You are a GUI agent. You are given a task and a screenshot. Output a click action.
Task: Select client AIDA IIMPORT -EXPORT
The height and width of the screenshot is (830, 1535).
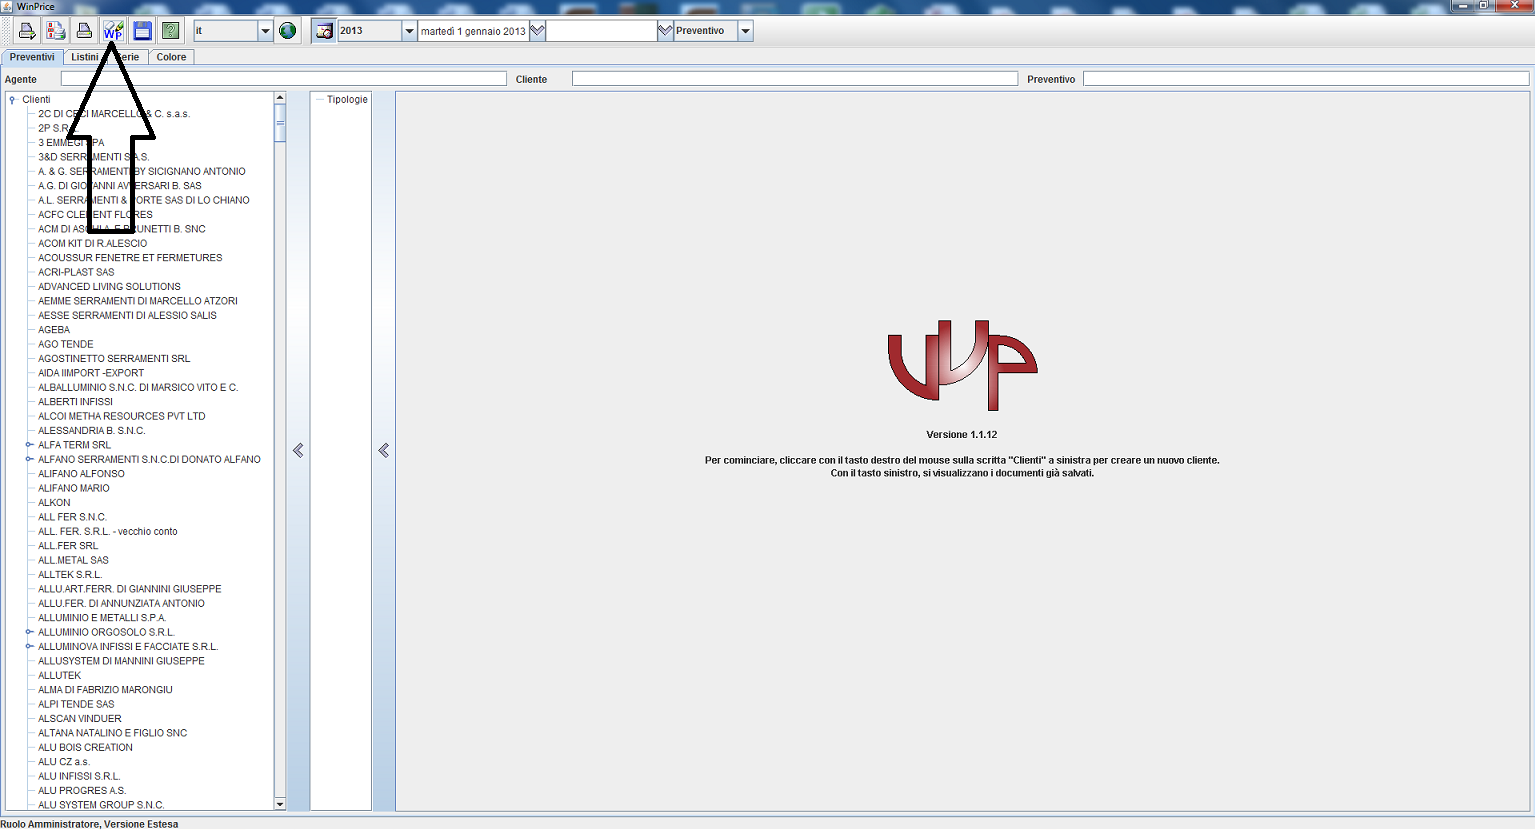91,373
